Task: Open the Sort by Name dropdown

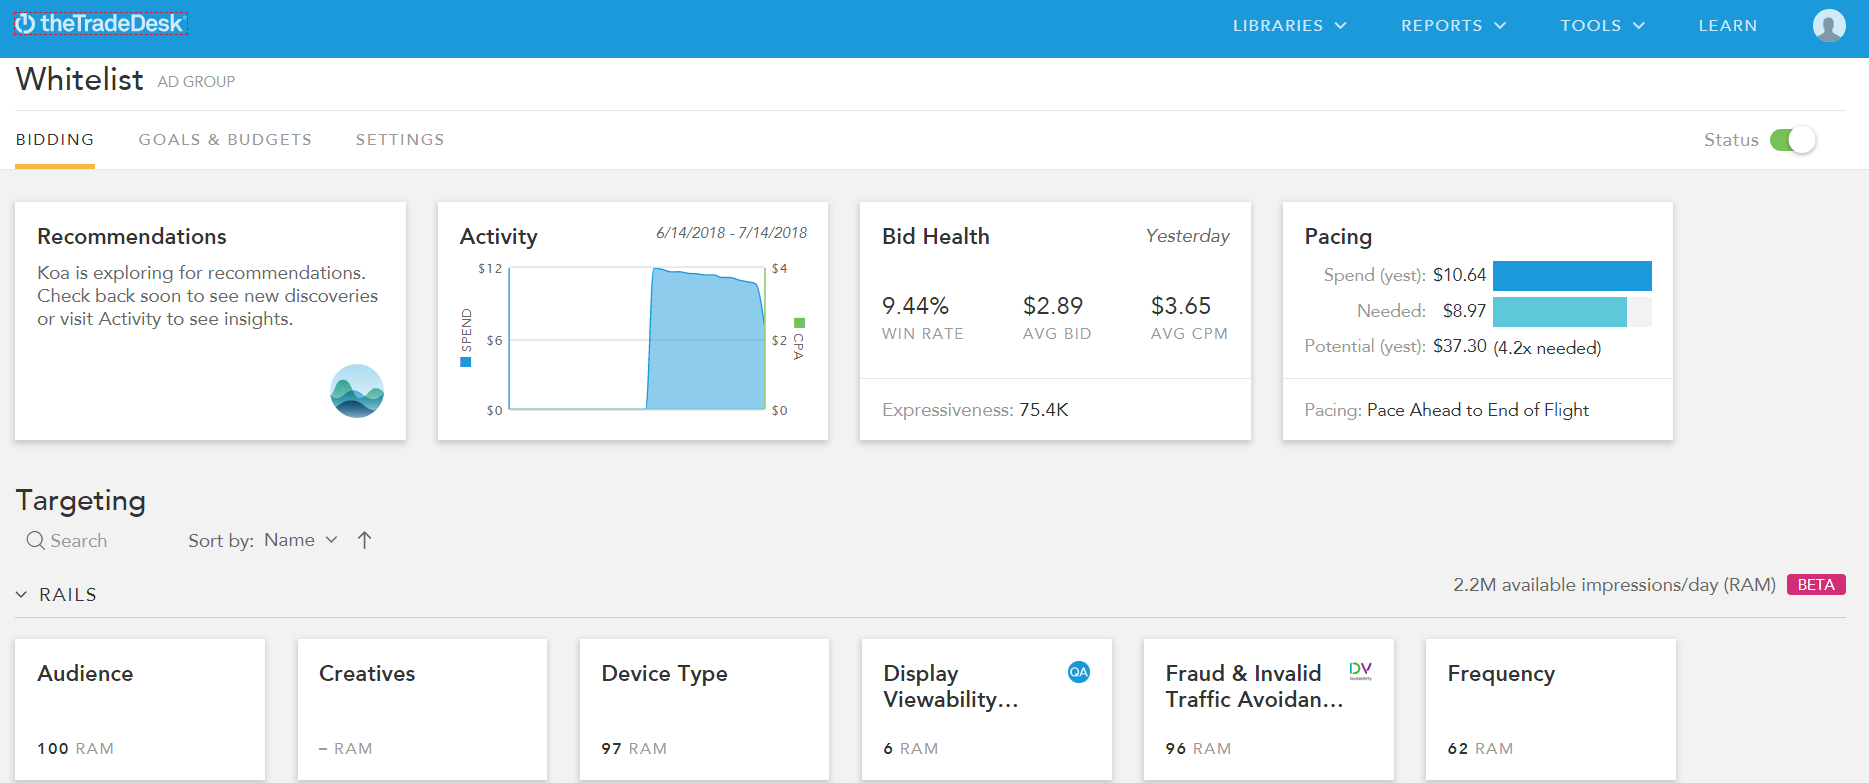Action: click(x=300, y=541)
